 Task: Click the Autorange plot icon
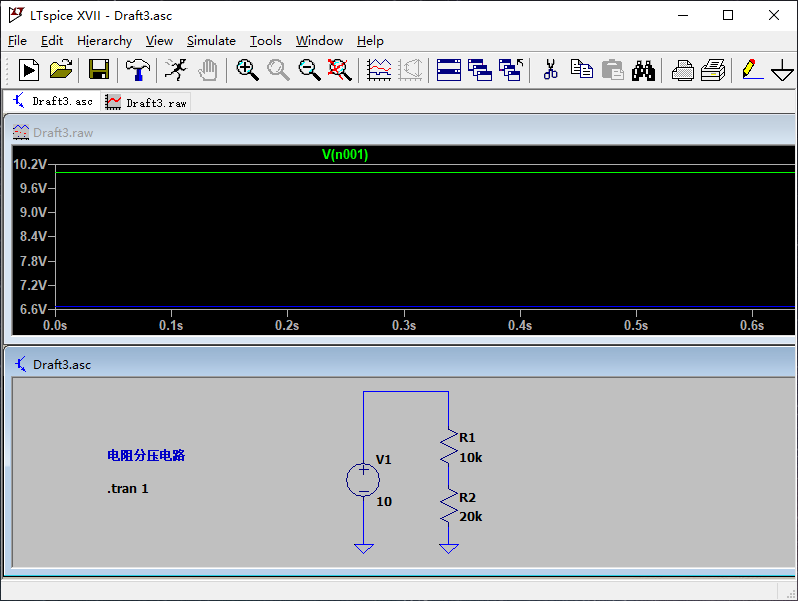coord(380,70)
